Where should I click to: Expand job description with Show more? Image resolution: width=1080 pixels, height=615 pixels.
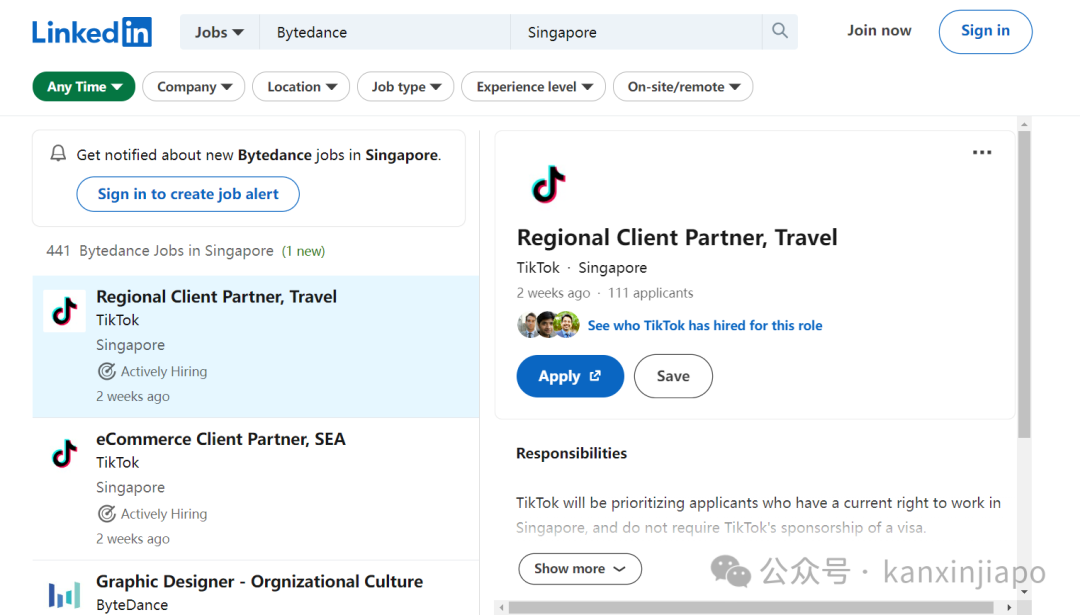point(580,569)
